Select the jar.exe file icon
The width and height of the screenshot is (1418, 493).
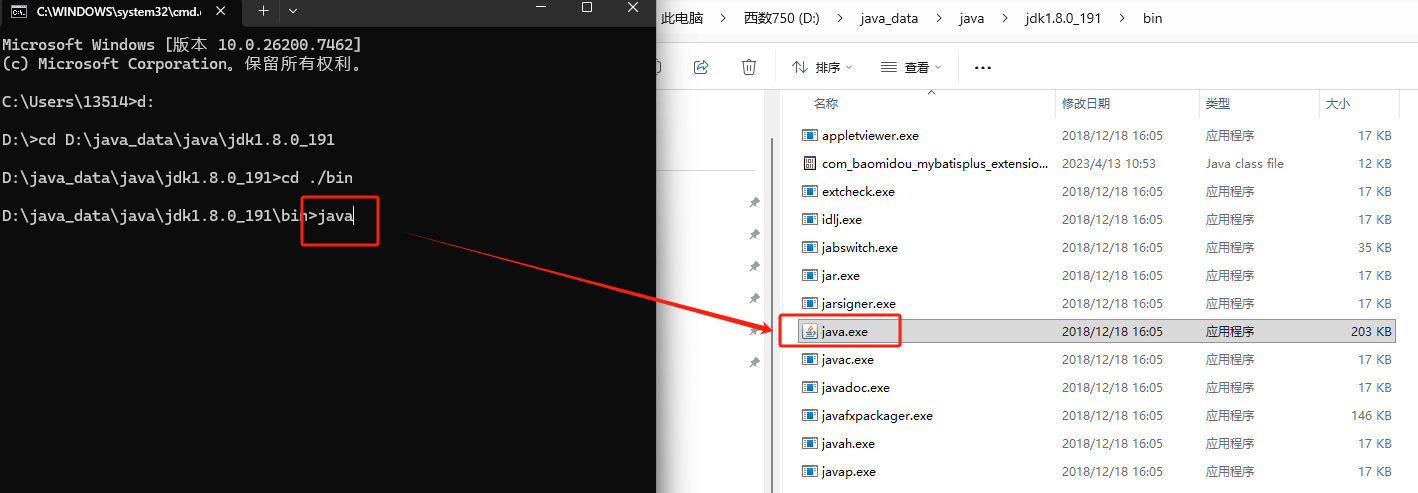810,275
